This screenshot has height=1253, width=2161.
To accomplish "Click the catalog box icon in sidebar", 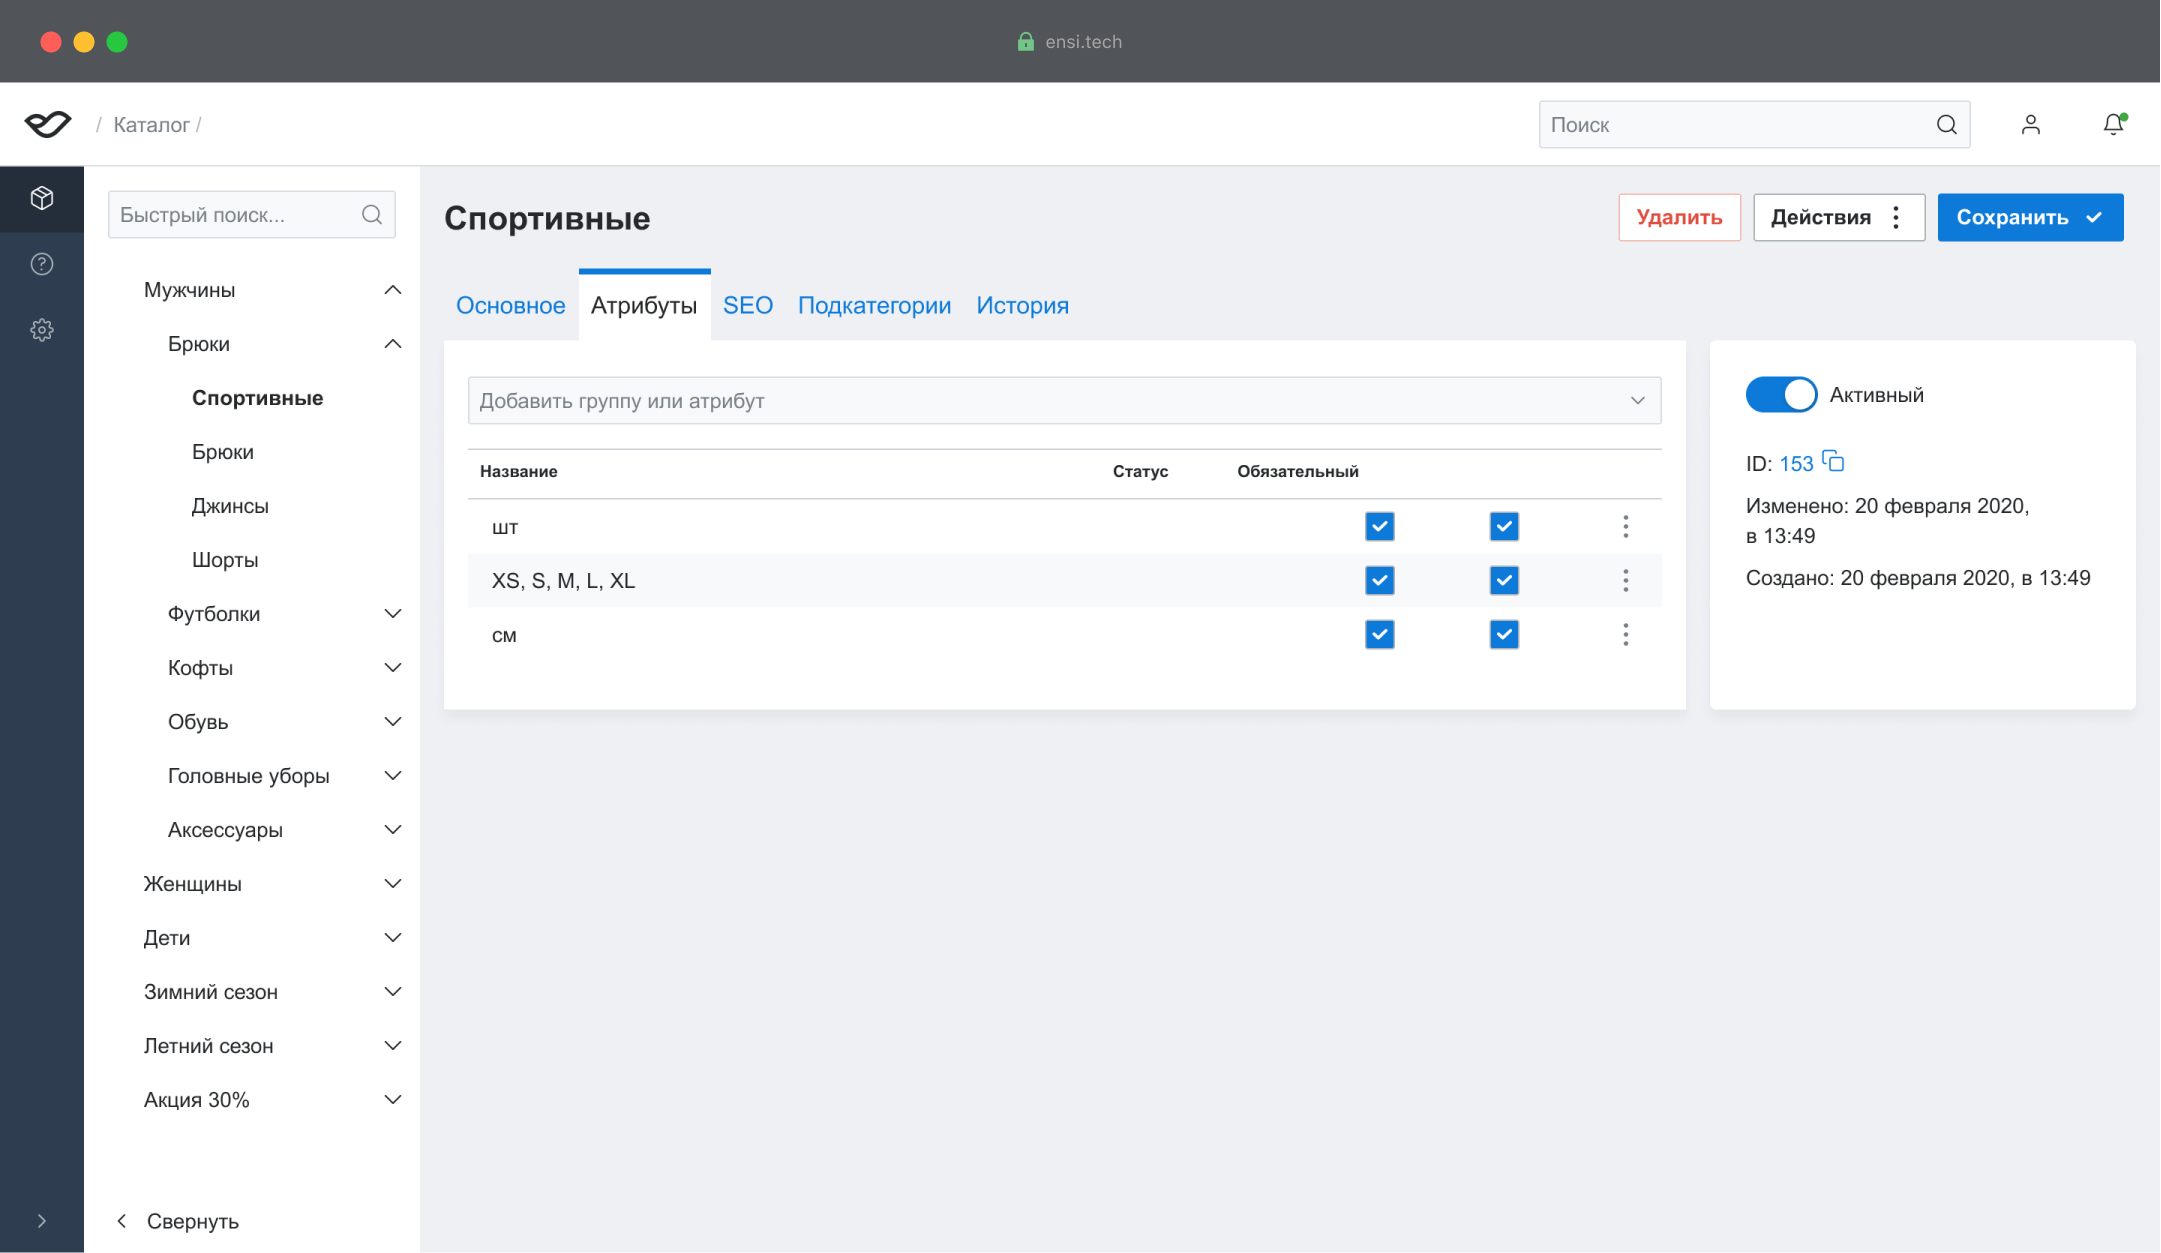I will point(42,198).
